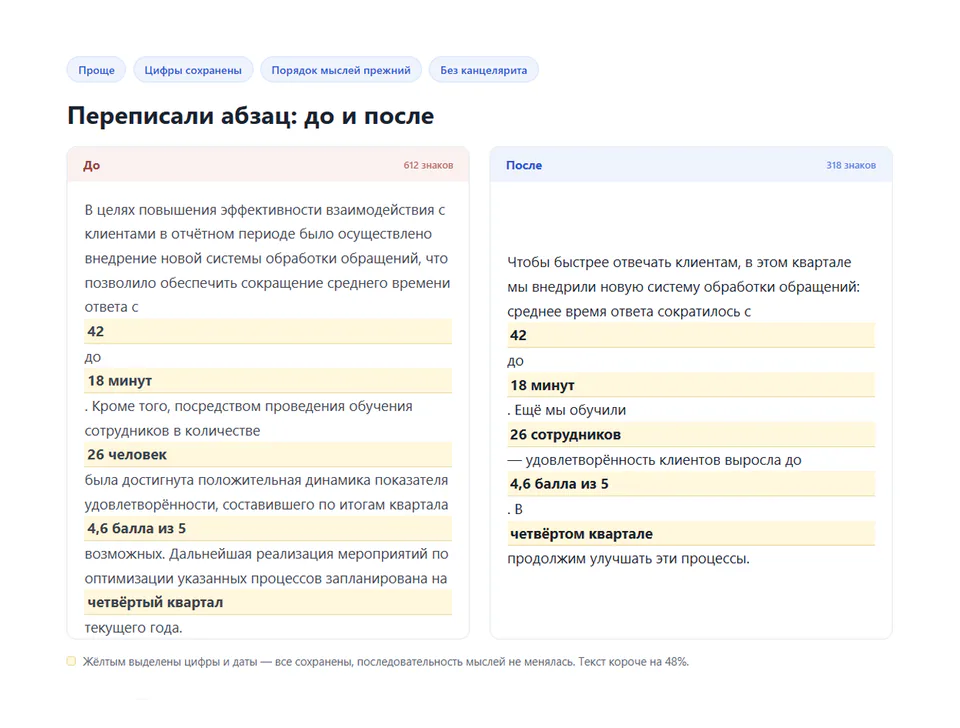This screenshot has height=728, width=960.
Task: Click the 'Без канцелярита' tag chip
Action: (483, 70)
